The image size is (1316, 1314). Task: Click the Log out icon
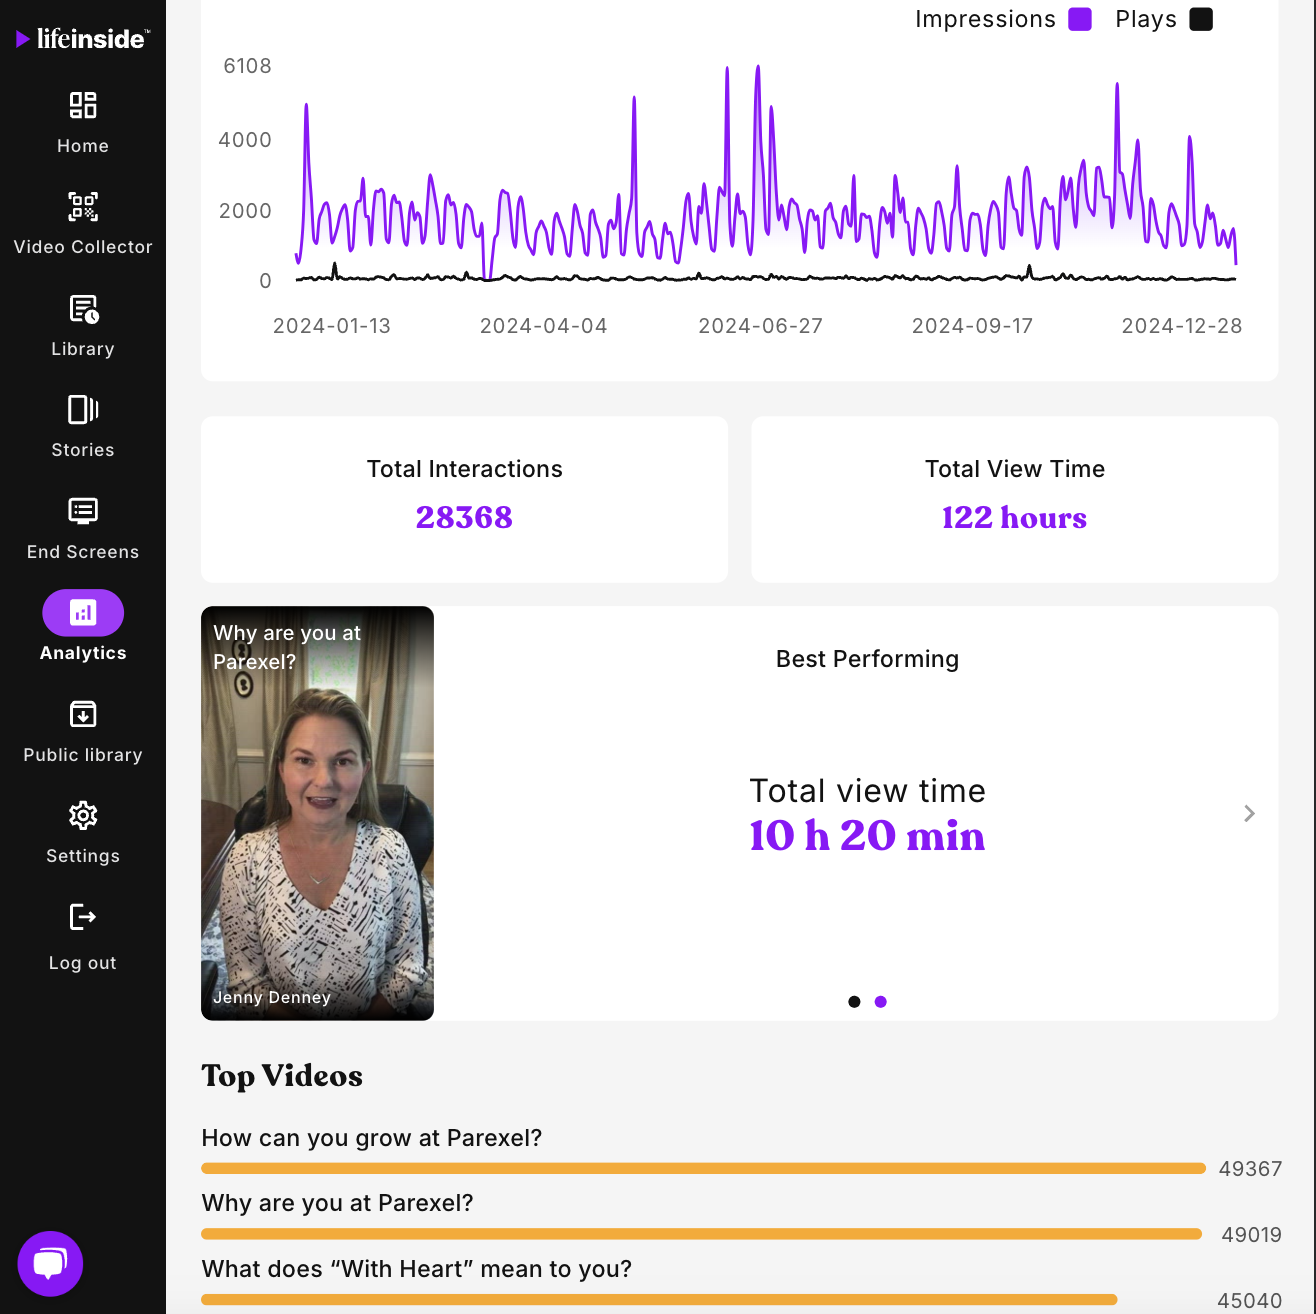tap(83, 917)
